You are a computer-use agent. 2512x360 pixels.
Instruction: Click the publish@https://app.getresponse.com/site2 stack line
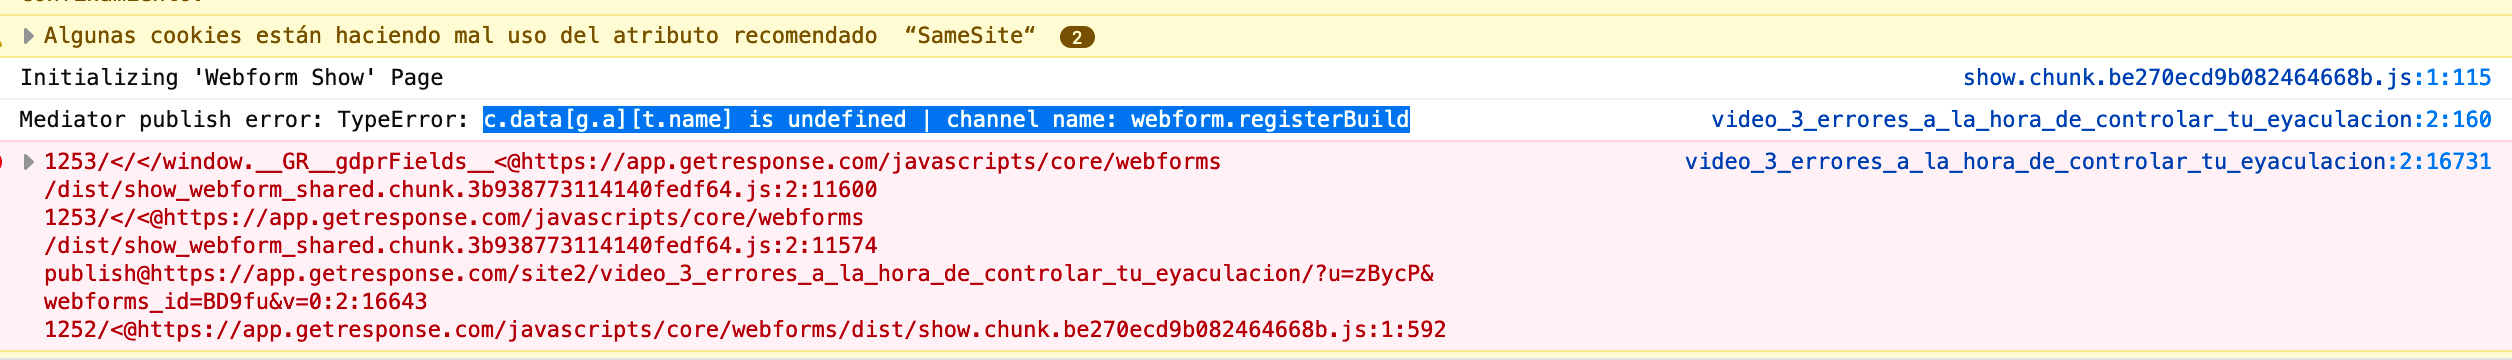pyautogui.click(x=739, y=274)
